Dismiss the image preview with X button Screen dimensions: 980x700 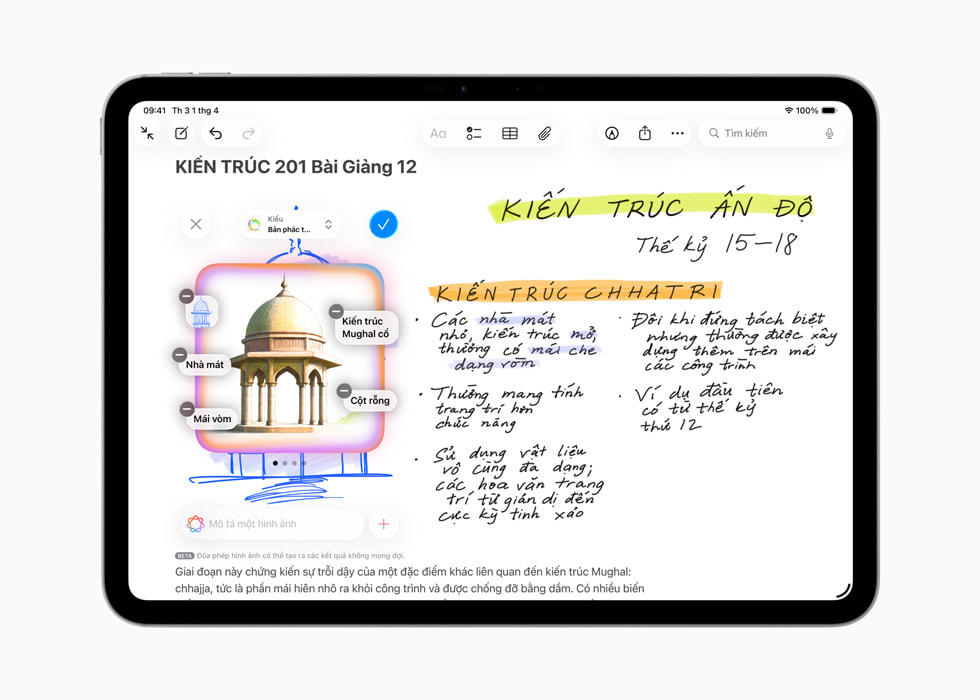coord(195,224)
